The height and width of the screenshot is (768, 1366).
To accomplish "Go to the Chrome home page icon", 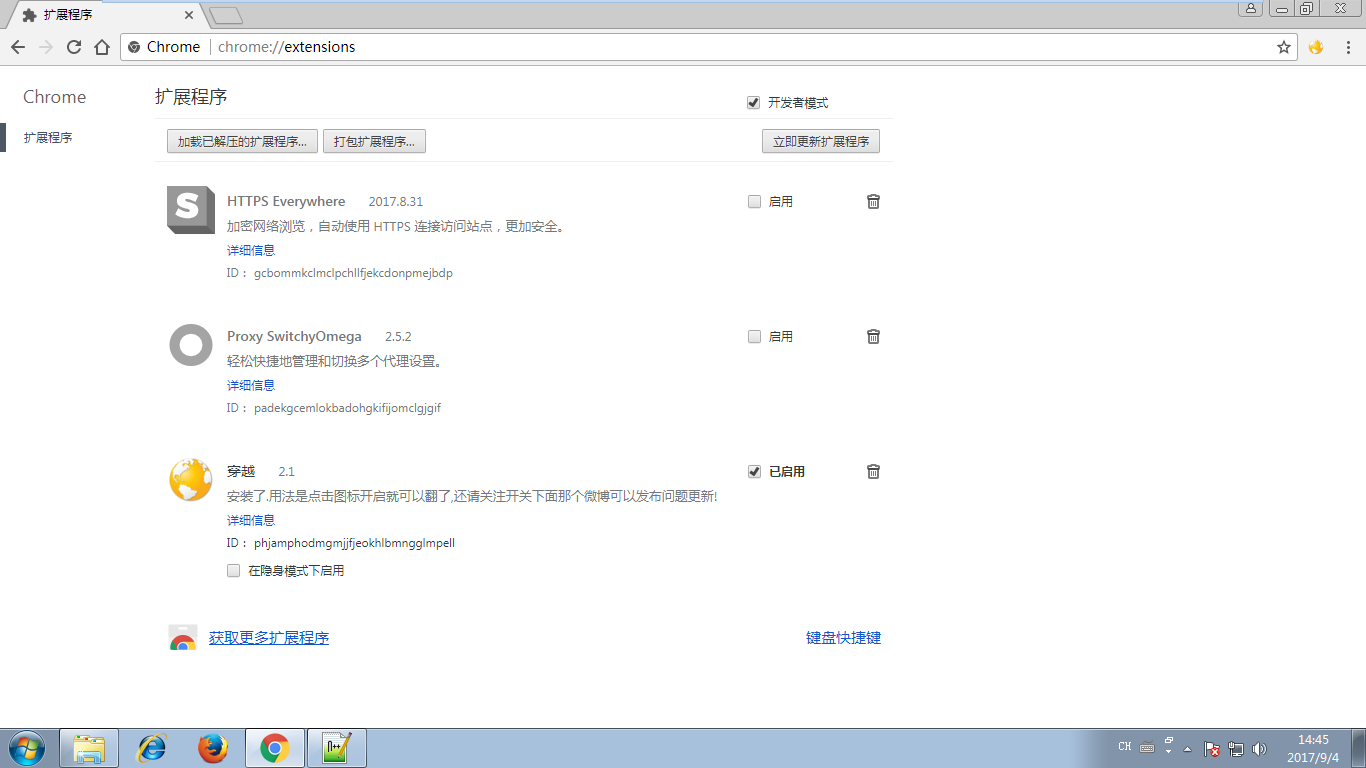I will (x=102, y=47).
